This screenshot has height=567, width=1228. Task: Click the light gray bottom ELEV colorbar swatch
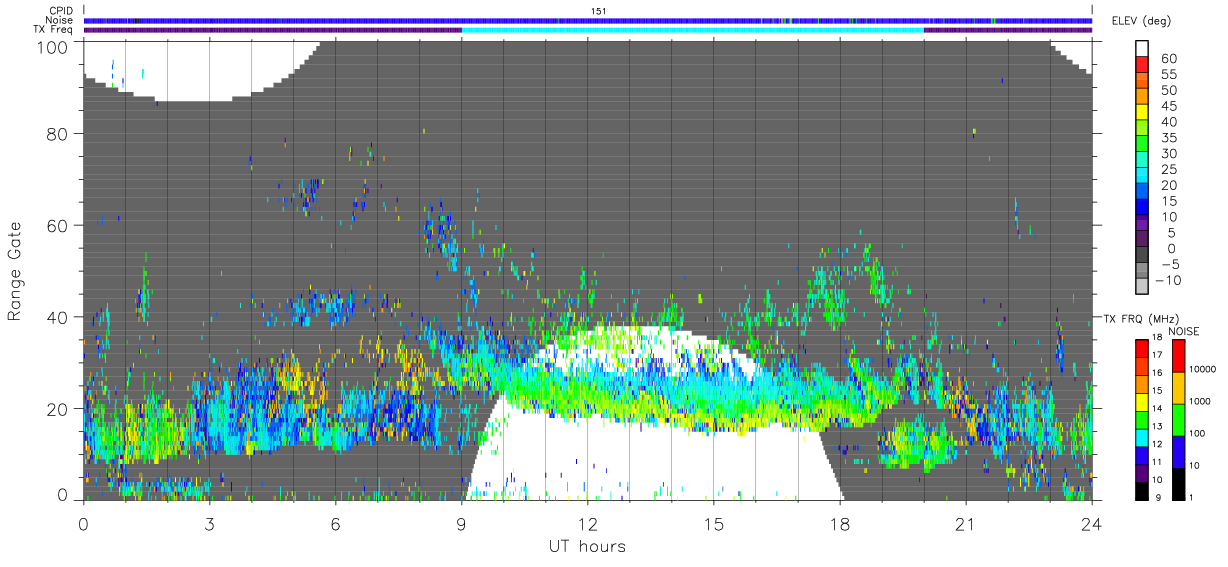click(x=1143, y=285)
